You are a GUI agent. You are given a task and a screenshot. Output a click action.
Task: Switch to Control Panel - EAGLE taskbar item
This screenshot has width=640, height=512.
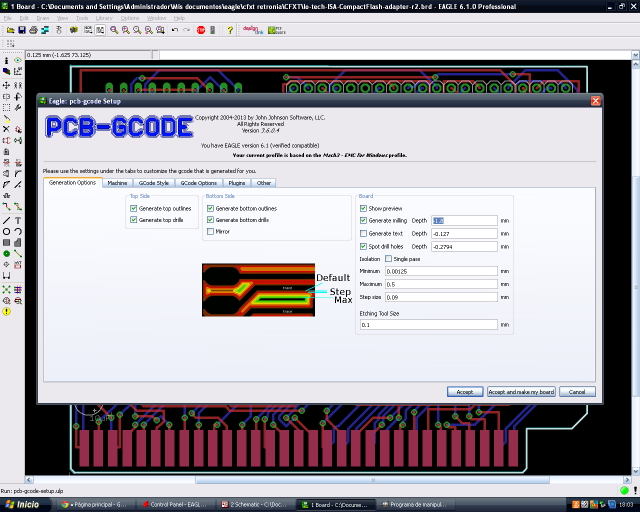coord(176,505)
